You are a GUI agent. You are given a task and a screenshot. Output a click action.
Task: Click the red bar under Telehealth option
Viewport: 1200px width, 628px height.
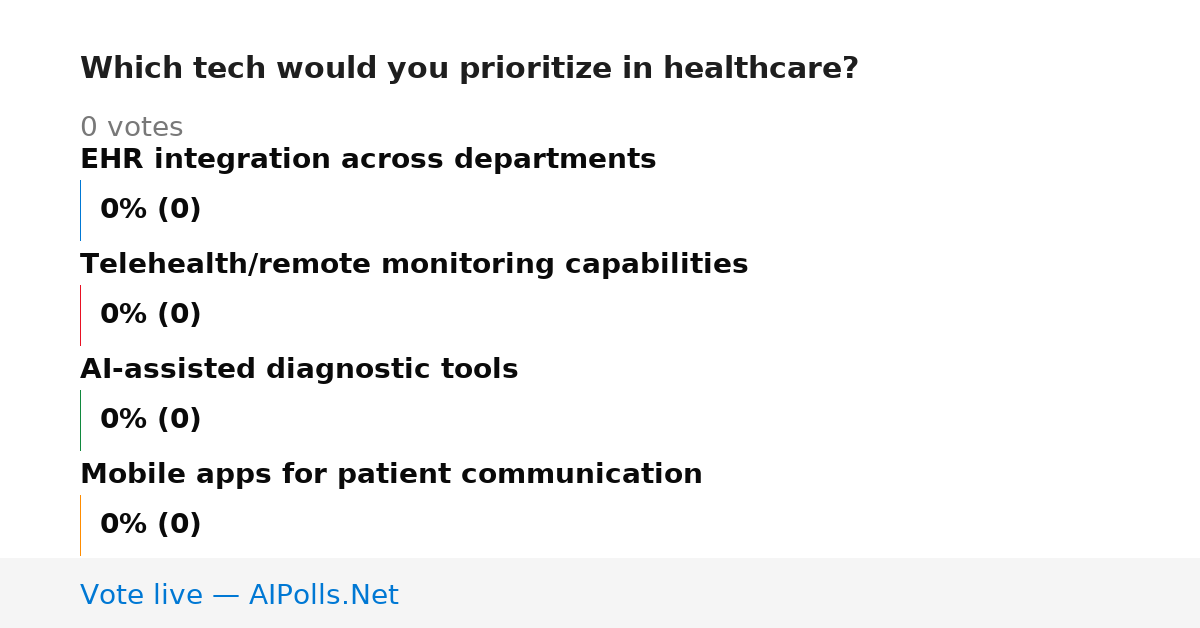pos(80,315)
